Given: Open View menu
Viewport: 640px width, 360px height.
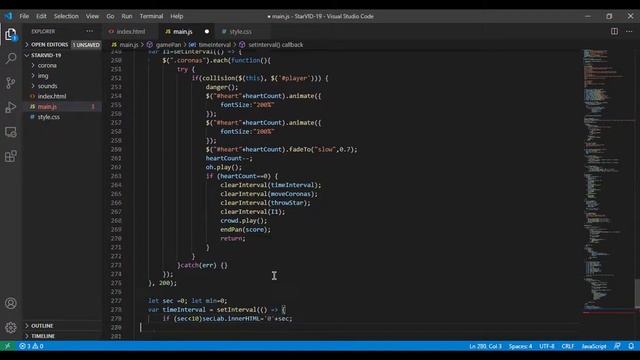Looking at the screenshot, I should pyautogui.click(x=92, y=16).
